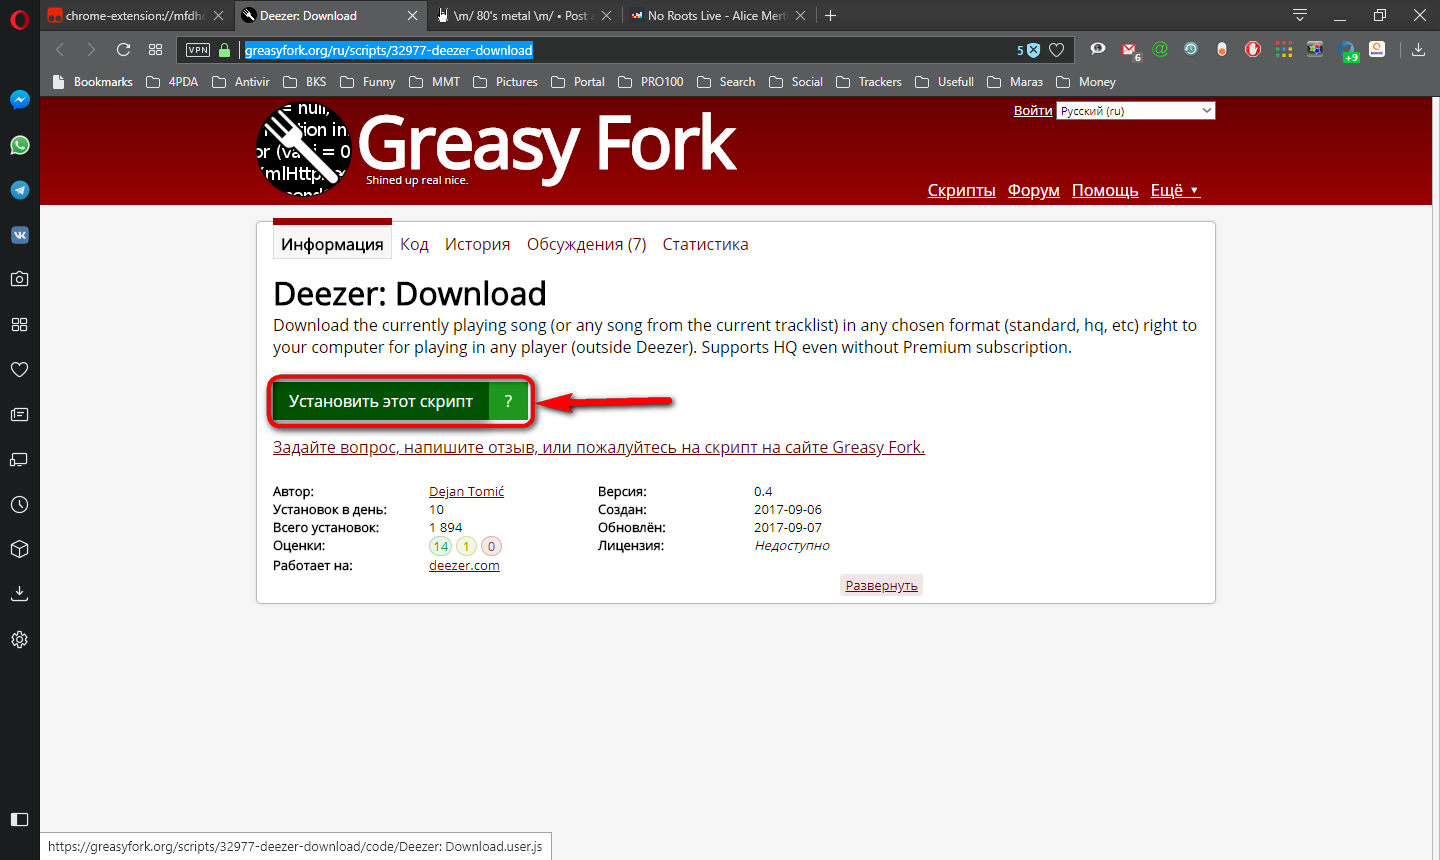Viewport: 1440px width, 860px height.
Task: Click the Opera menu logo
Action: click(19, 18)
